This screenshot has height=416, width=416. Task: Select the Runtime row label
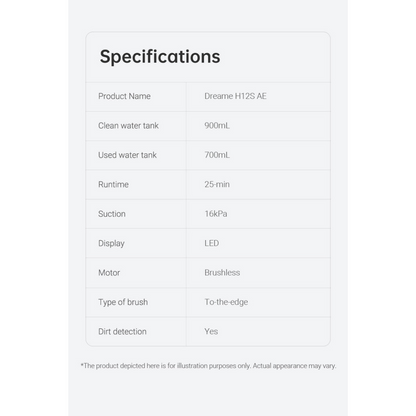coord(113,184)
